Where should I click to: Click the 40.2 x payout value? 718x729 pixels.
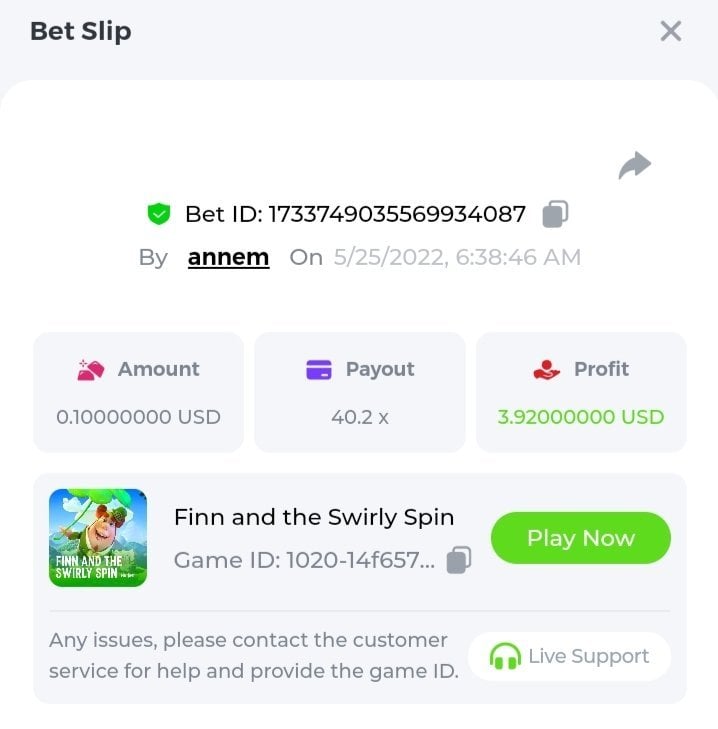[x=360, y=417]
